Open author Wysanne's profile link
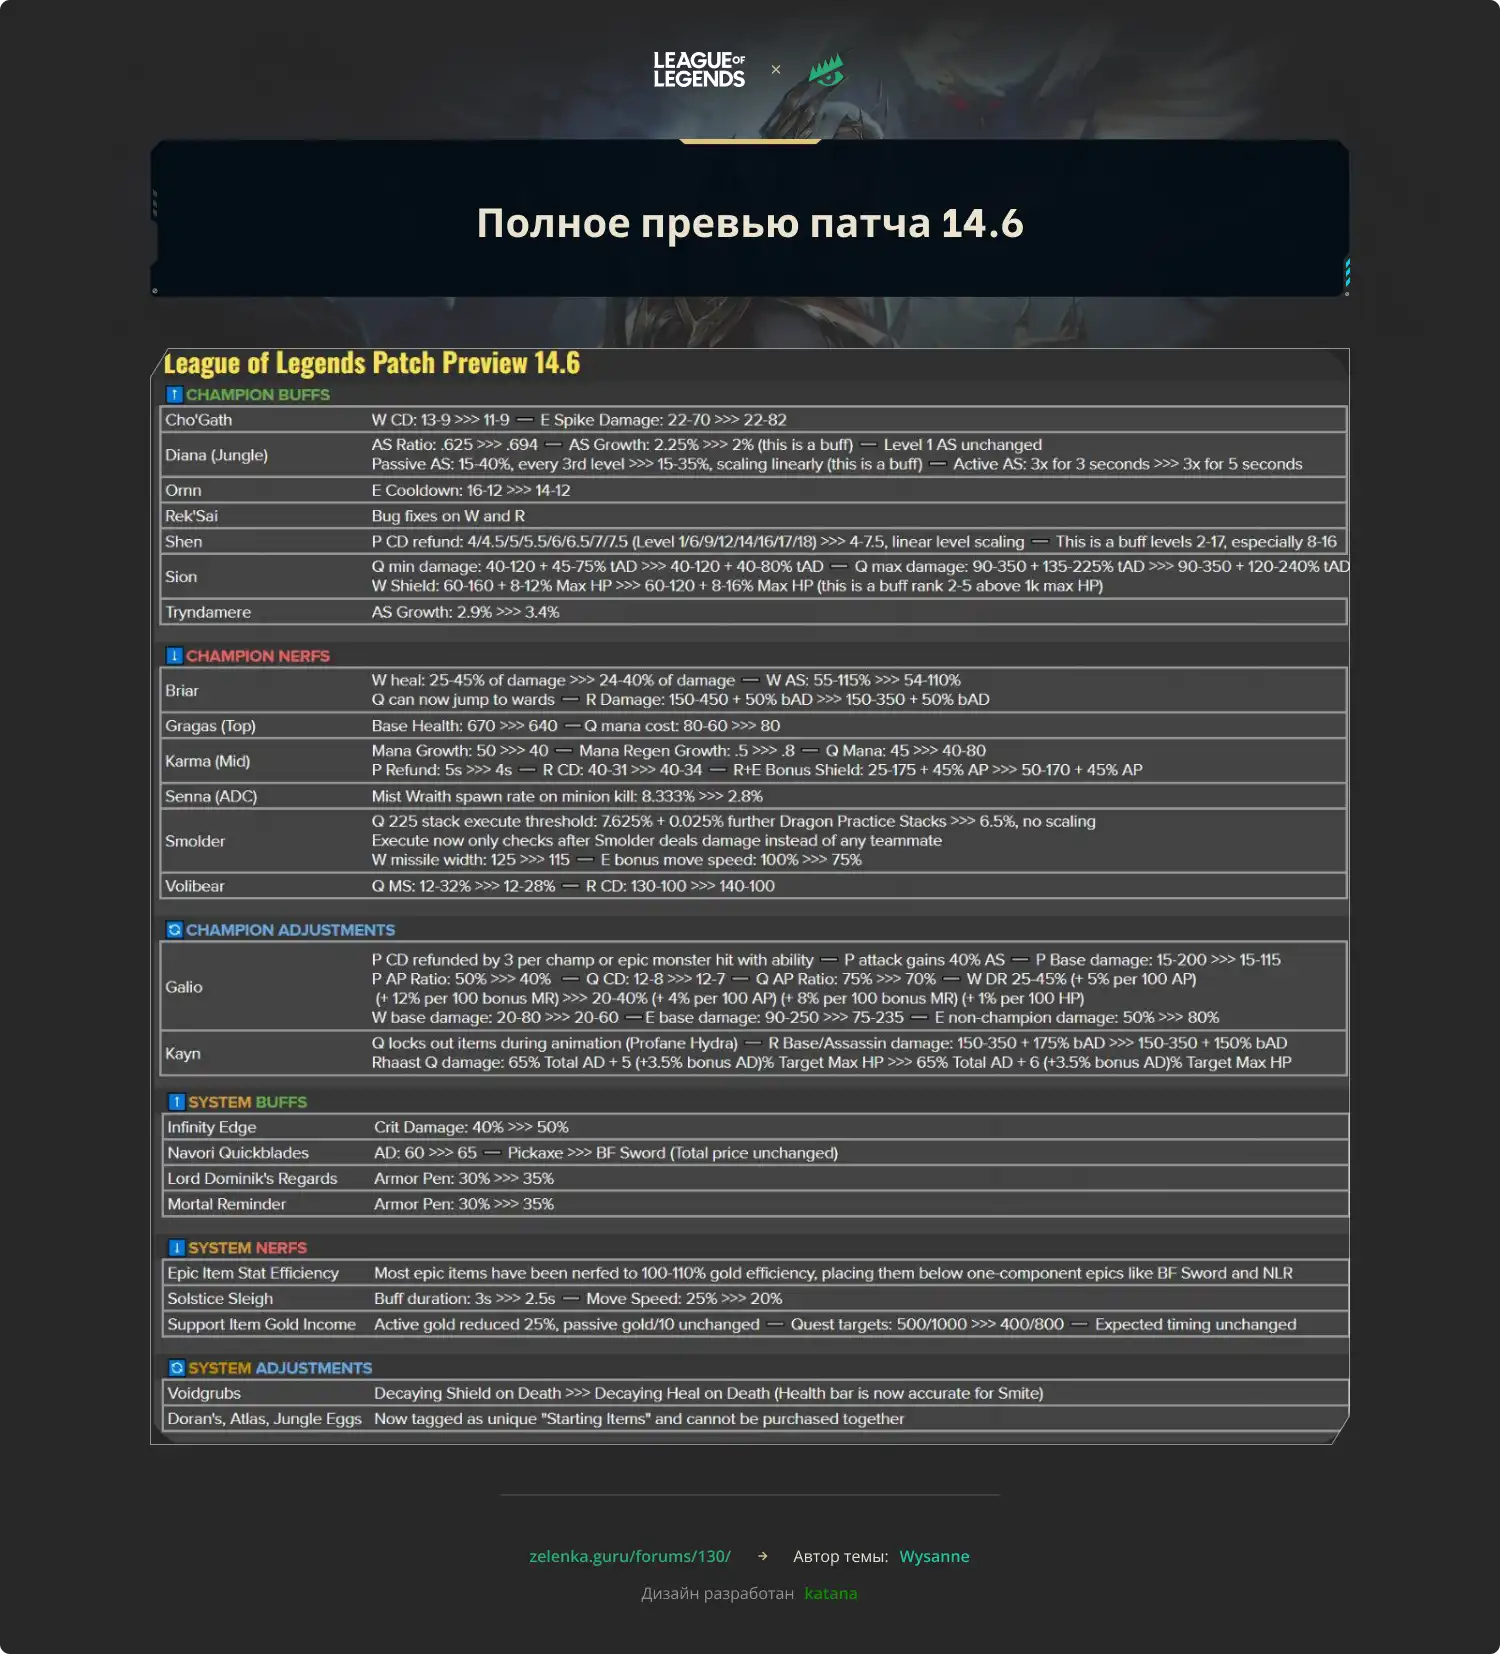Screen dimensions: 1500x1654 (x=934, y=1556)
